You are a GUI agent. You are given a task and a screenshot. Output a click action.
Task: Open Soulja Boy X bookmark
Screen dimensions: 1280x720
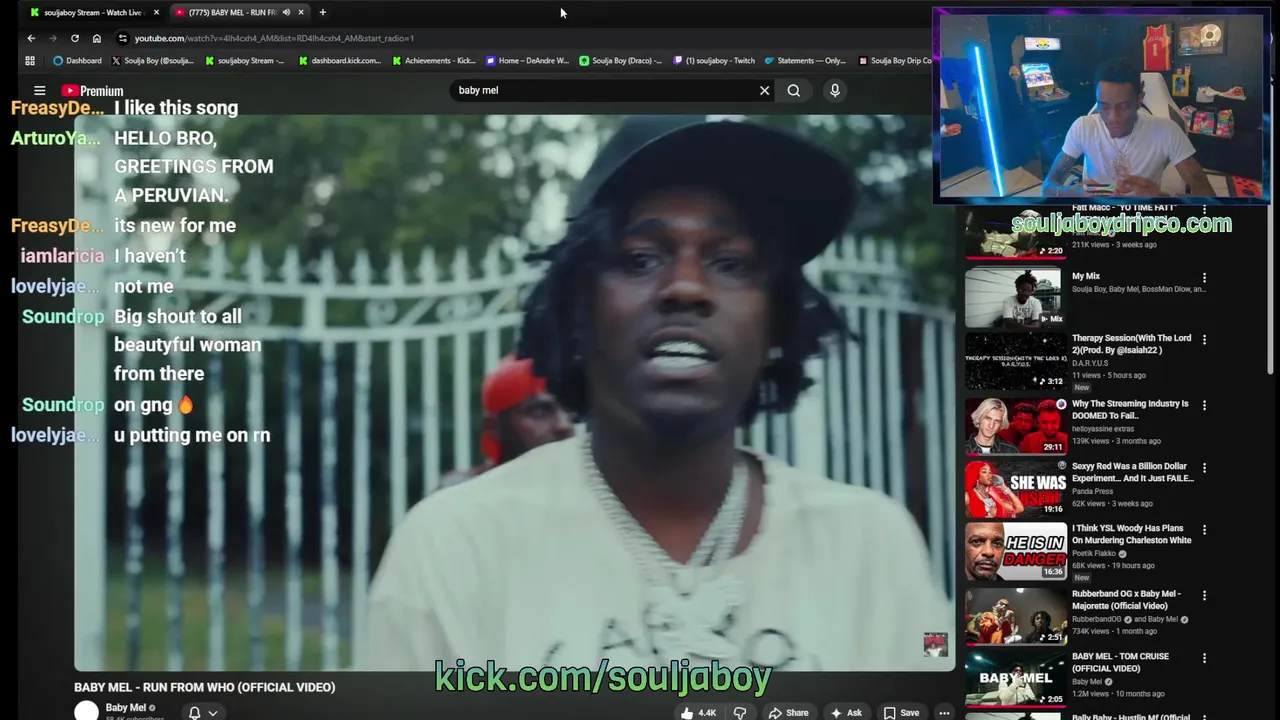152,60
